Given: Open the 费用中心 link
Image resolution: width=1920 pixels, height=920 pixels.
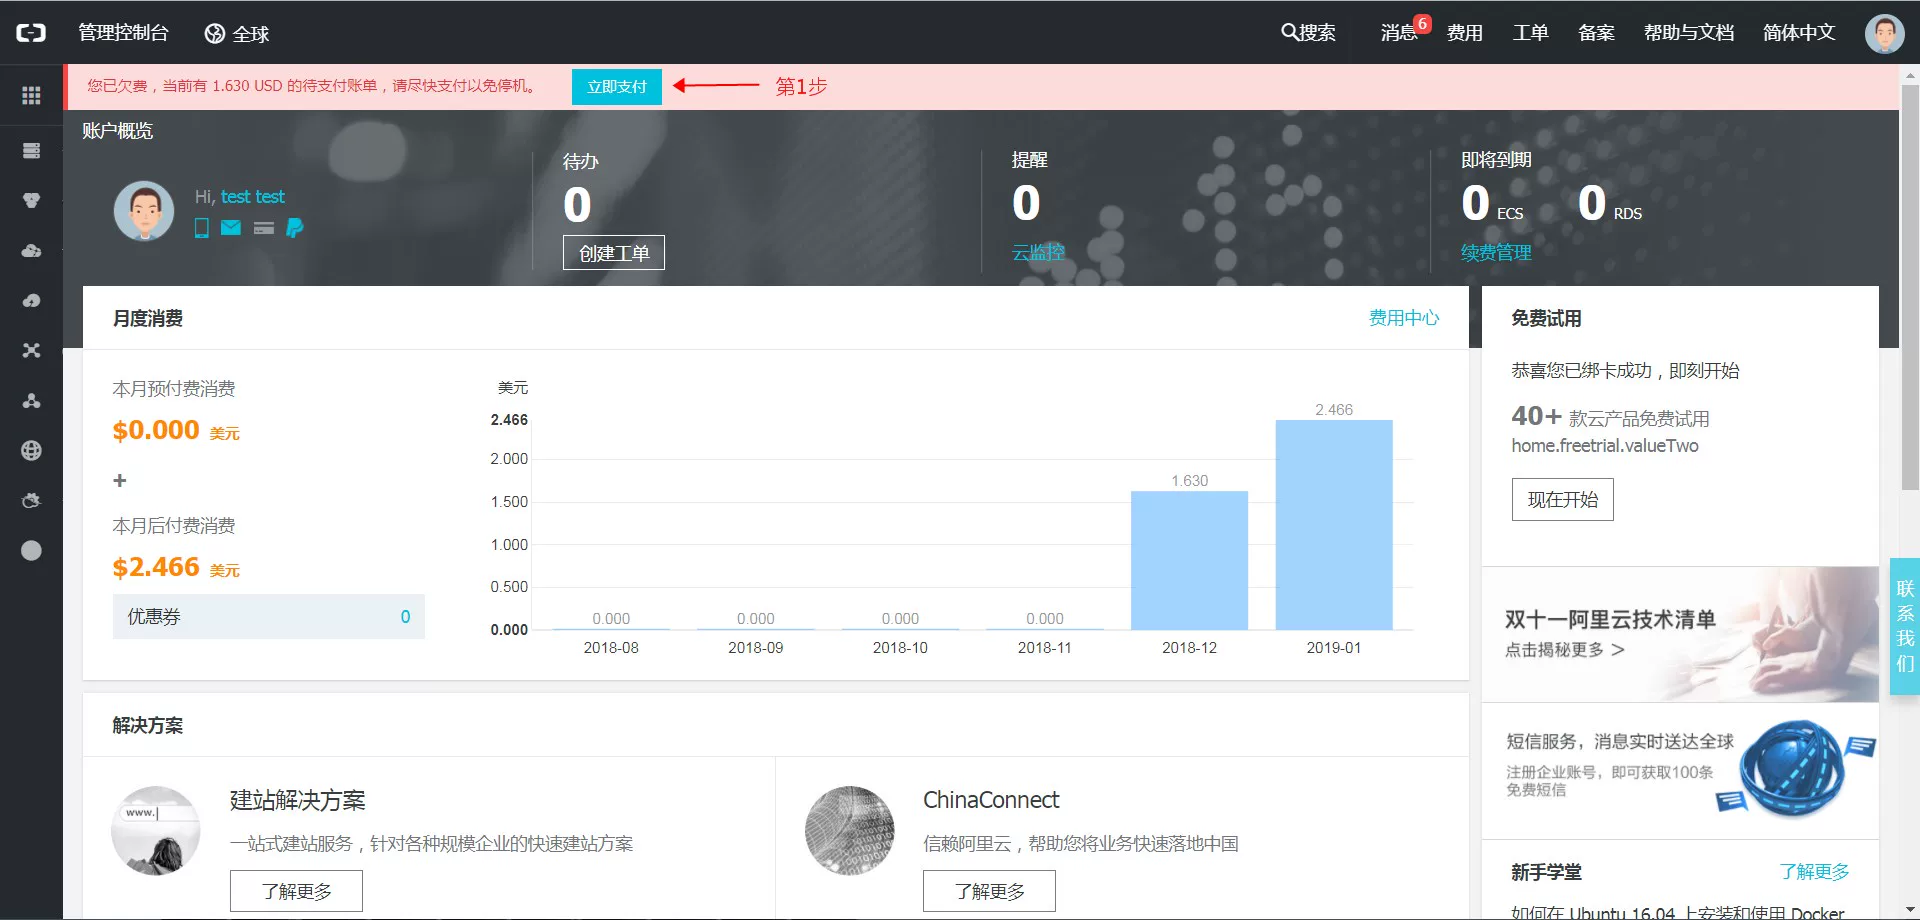Looking at the screenshot, I should [1404, 318].
